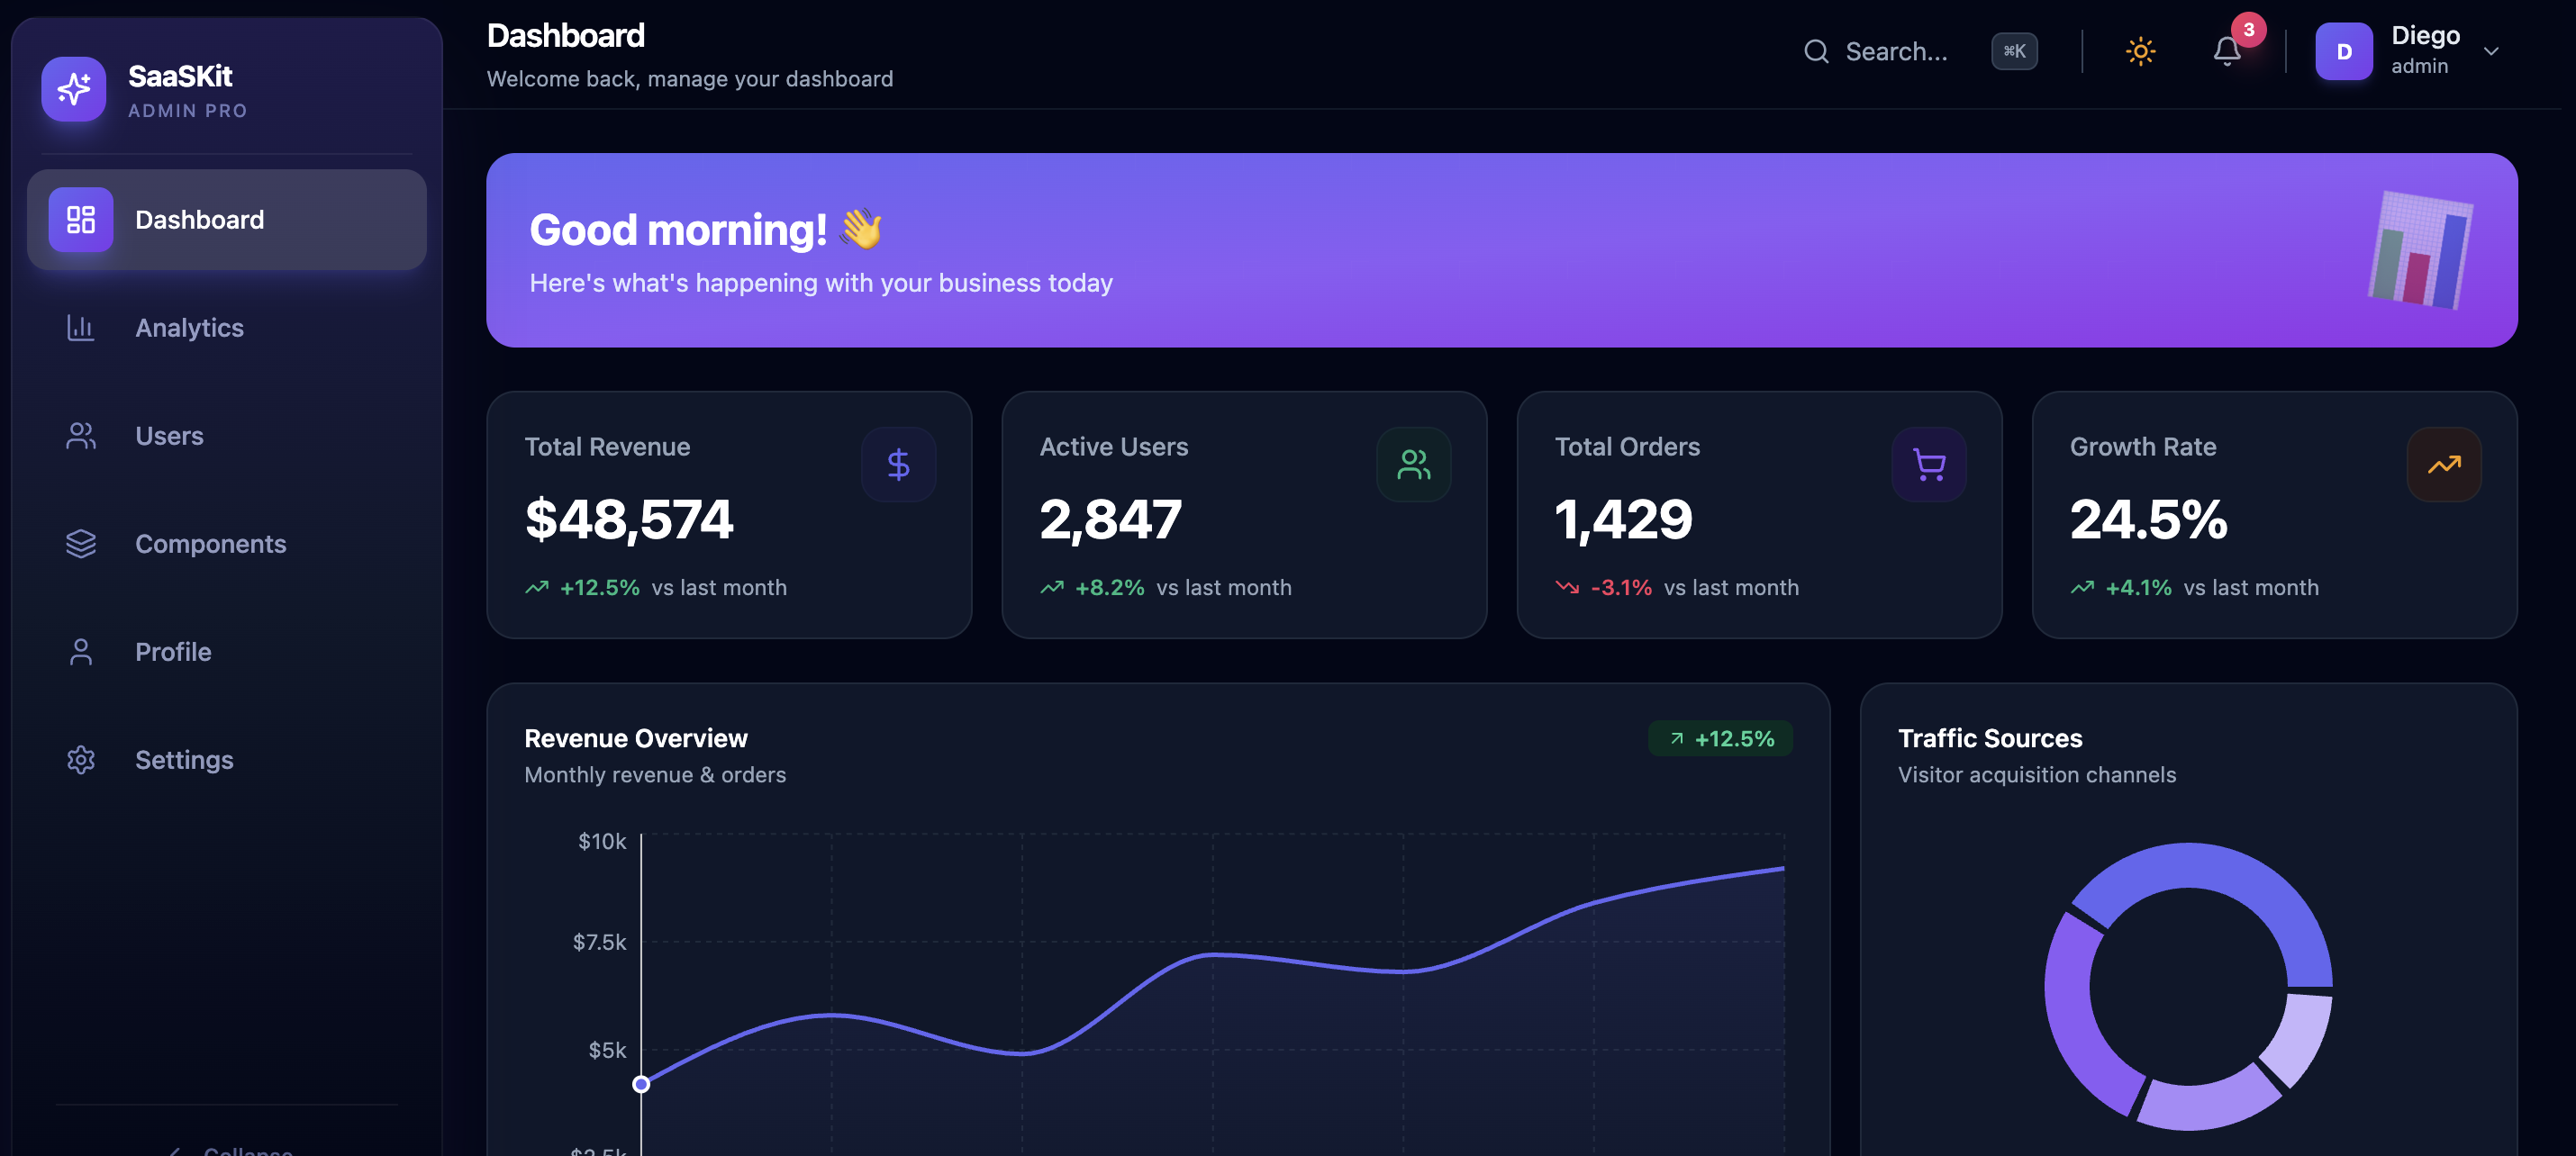Click the $10k axis label
Viewport: 2576px width, 1156px height.
point(602,842)
